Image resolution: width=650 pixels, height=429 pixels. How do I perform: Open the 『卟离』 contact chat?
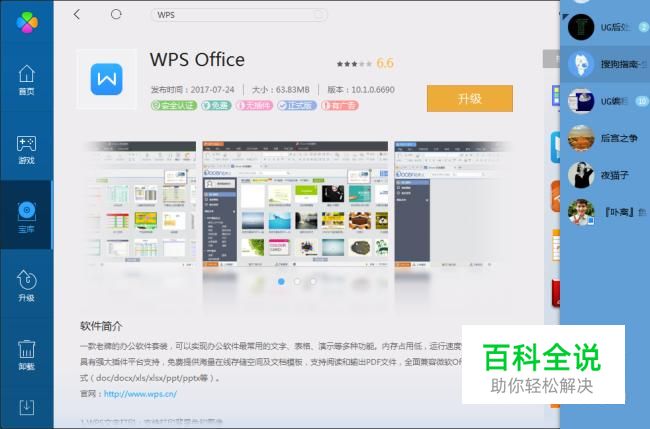click(x=605, y=212)
